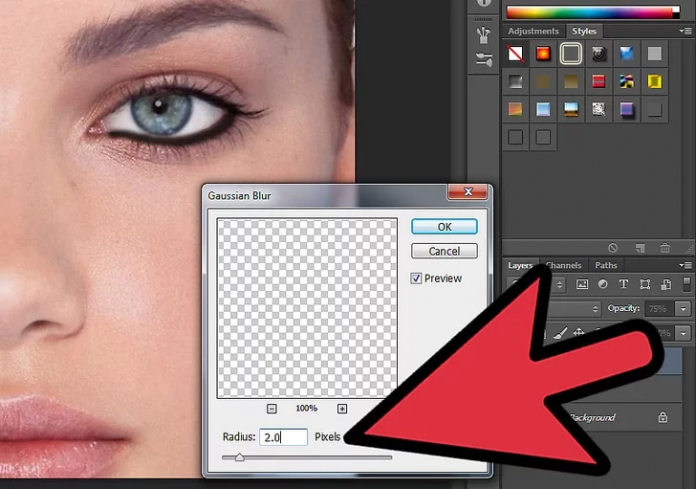Viewport: 696px width, 489px height.
Task: Open the Layers panel flyout menu
Action: [686, 265]
